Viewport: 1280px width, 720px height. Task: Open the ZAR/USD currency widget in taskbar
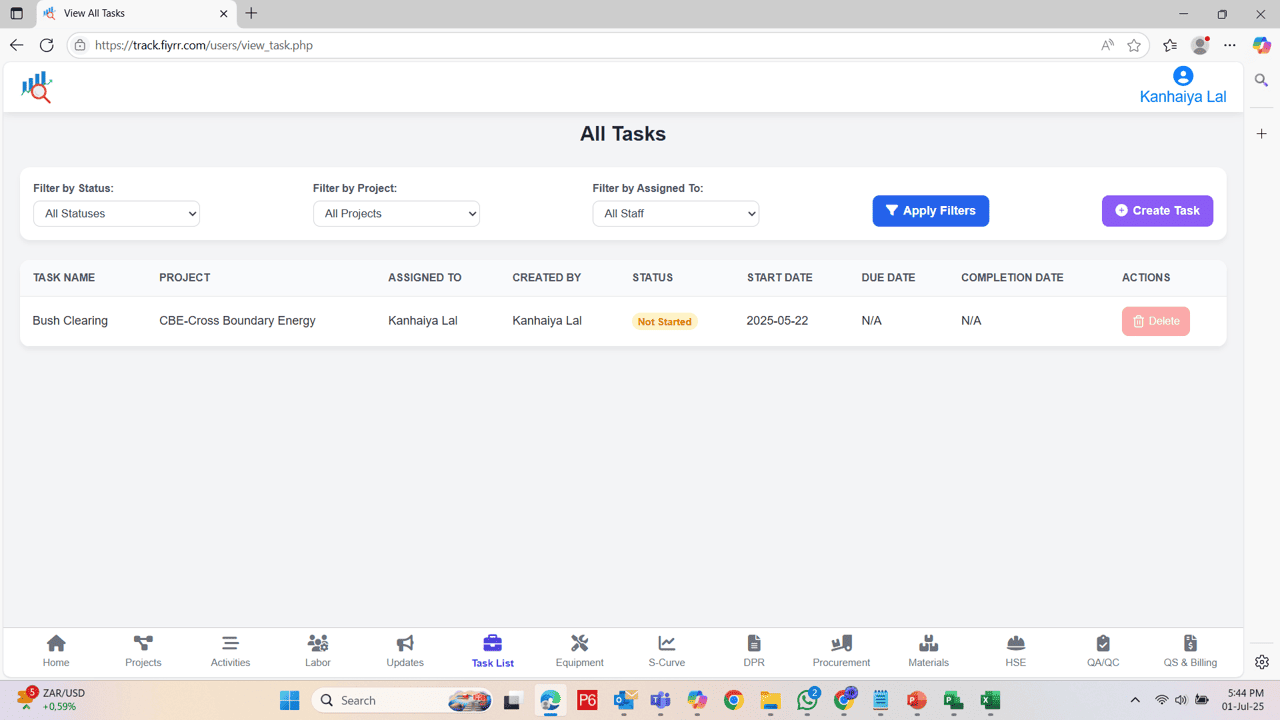click(50, 699)
